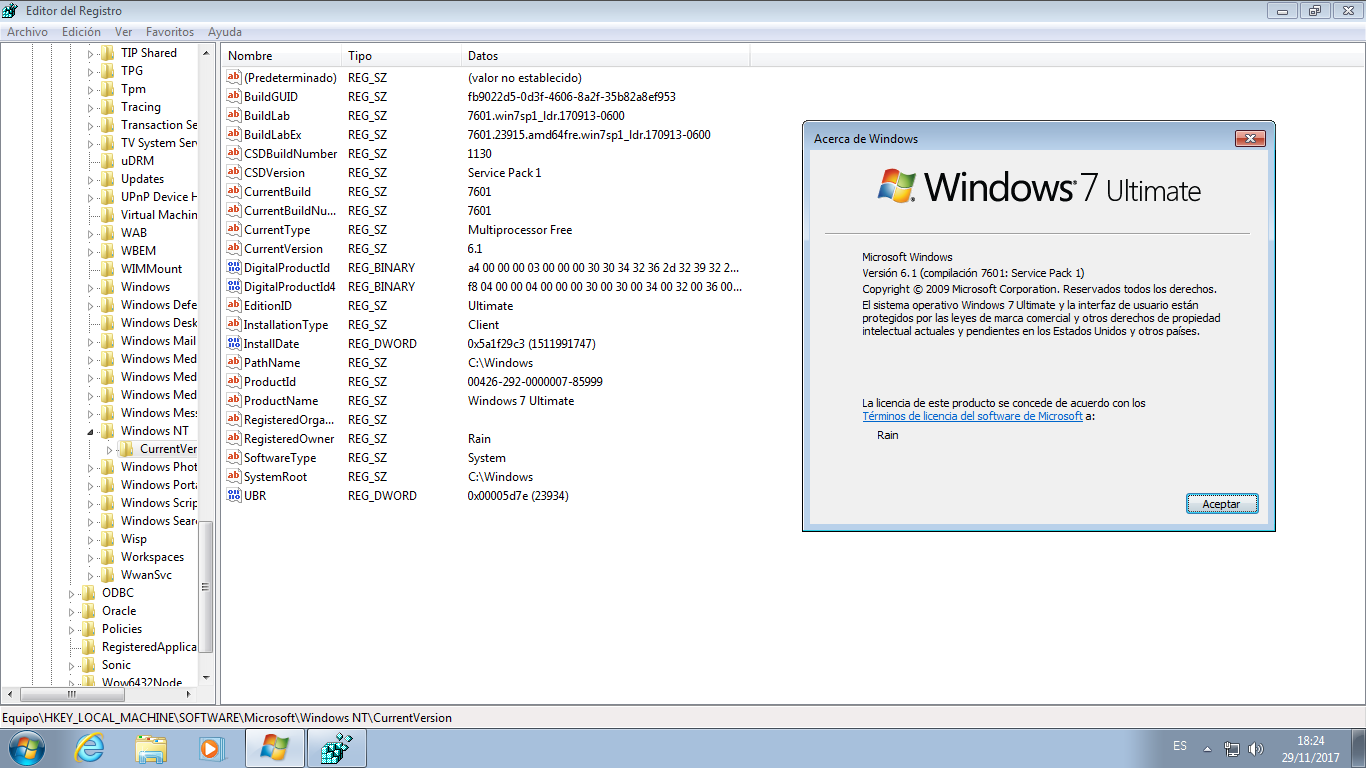
Task: Select the BuildLabEx value name
Action: tap(273, 135)
